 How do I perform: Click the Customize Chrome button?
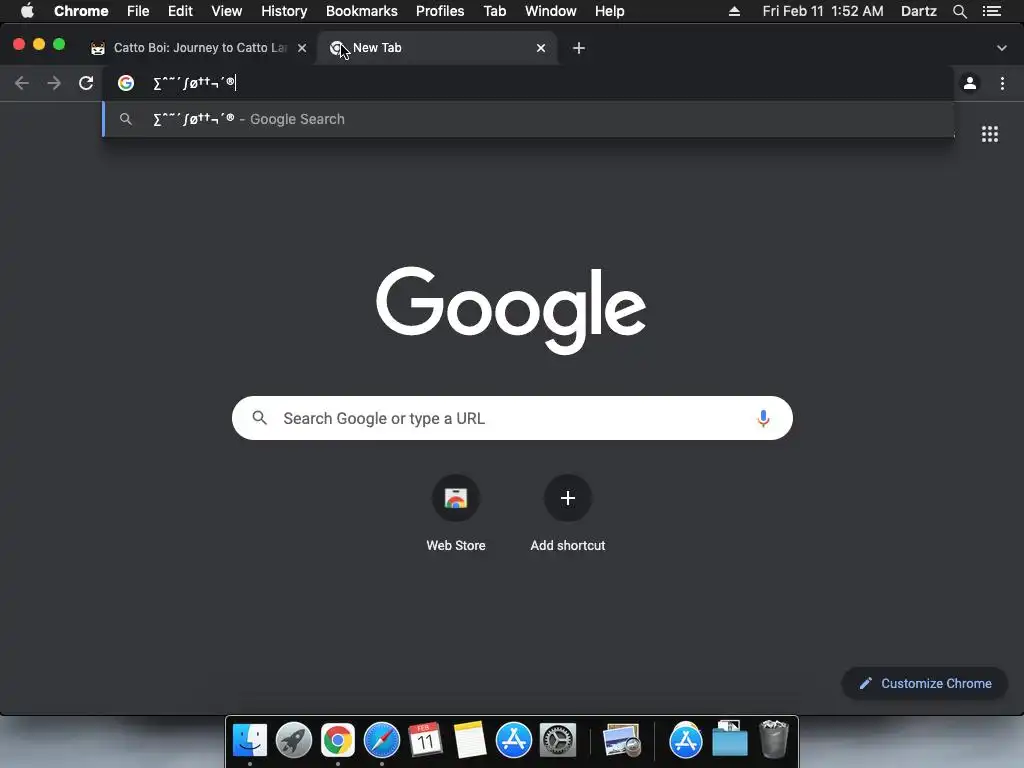[x=925, y=683]
